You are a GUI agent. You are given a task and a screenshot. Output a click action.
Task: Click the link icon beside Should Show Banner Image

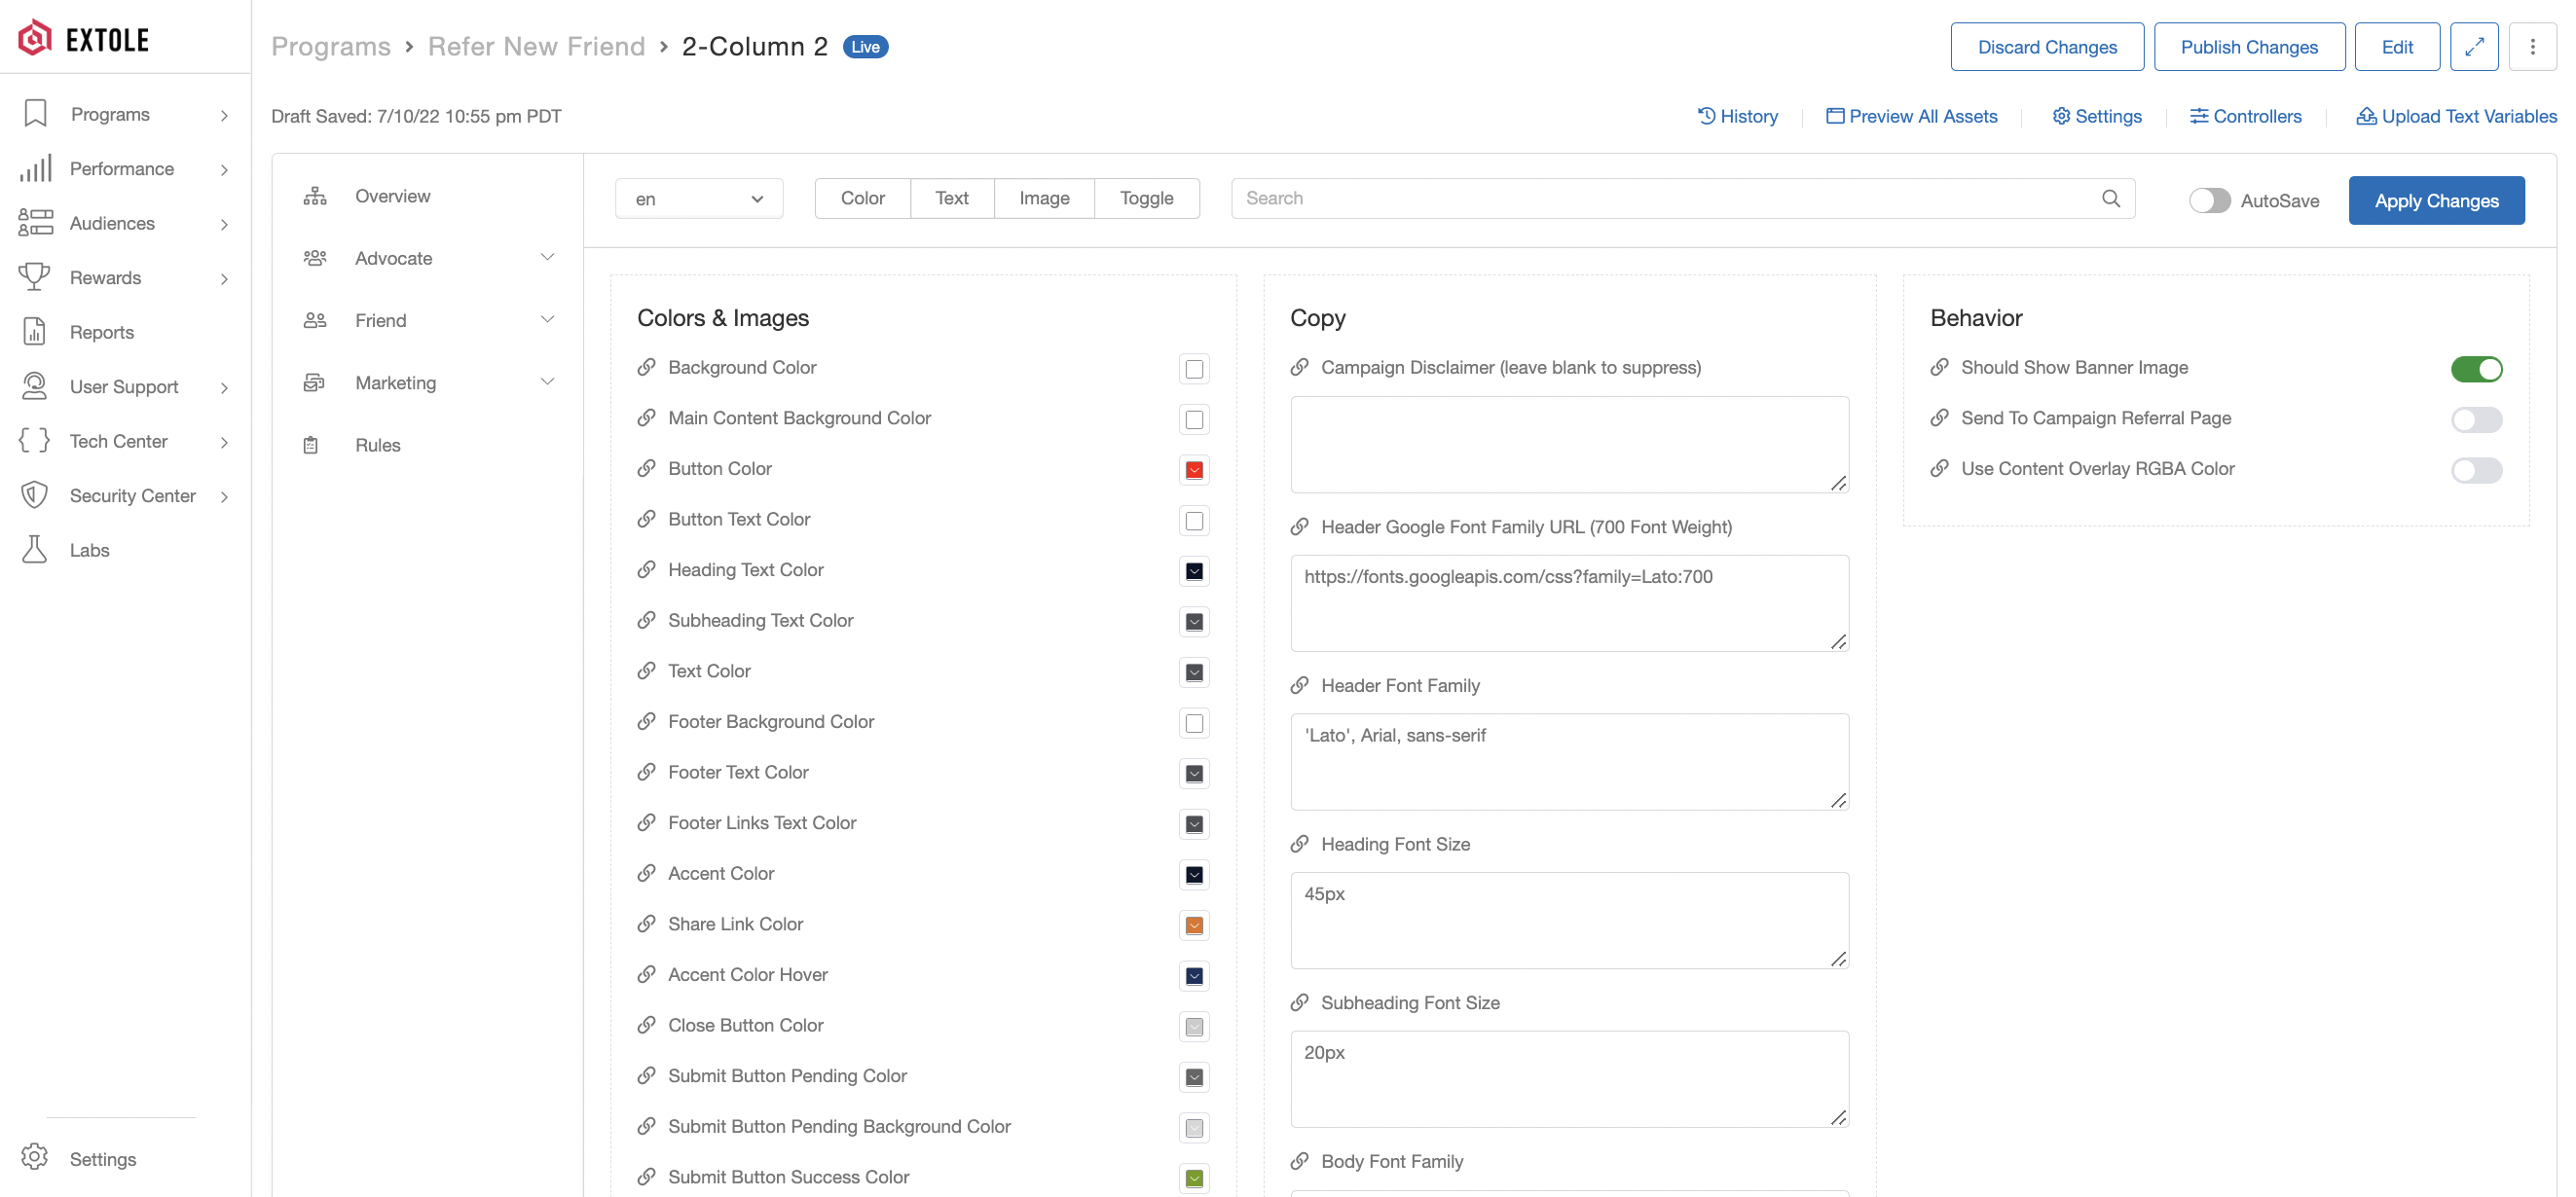click(x=1940, y=367)
